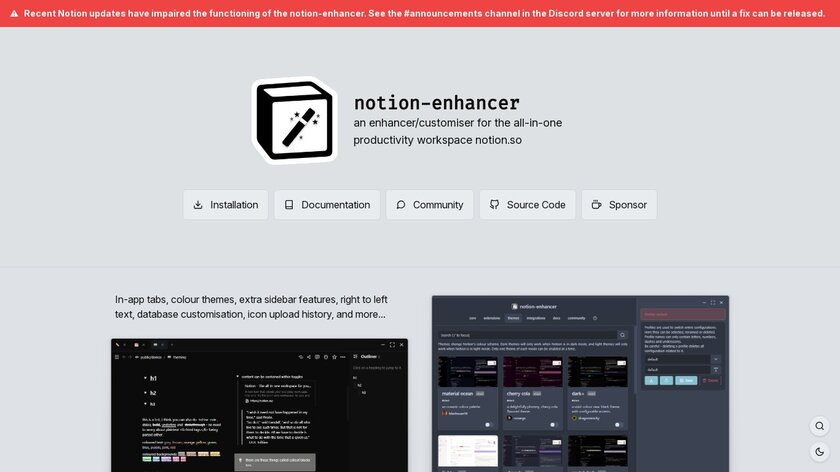The width and height of the screenshot is (840, 472).
Task: Click the Delete profile button in the menu screenshot
Action: [710, 380]
